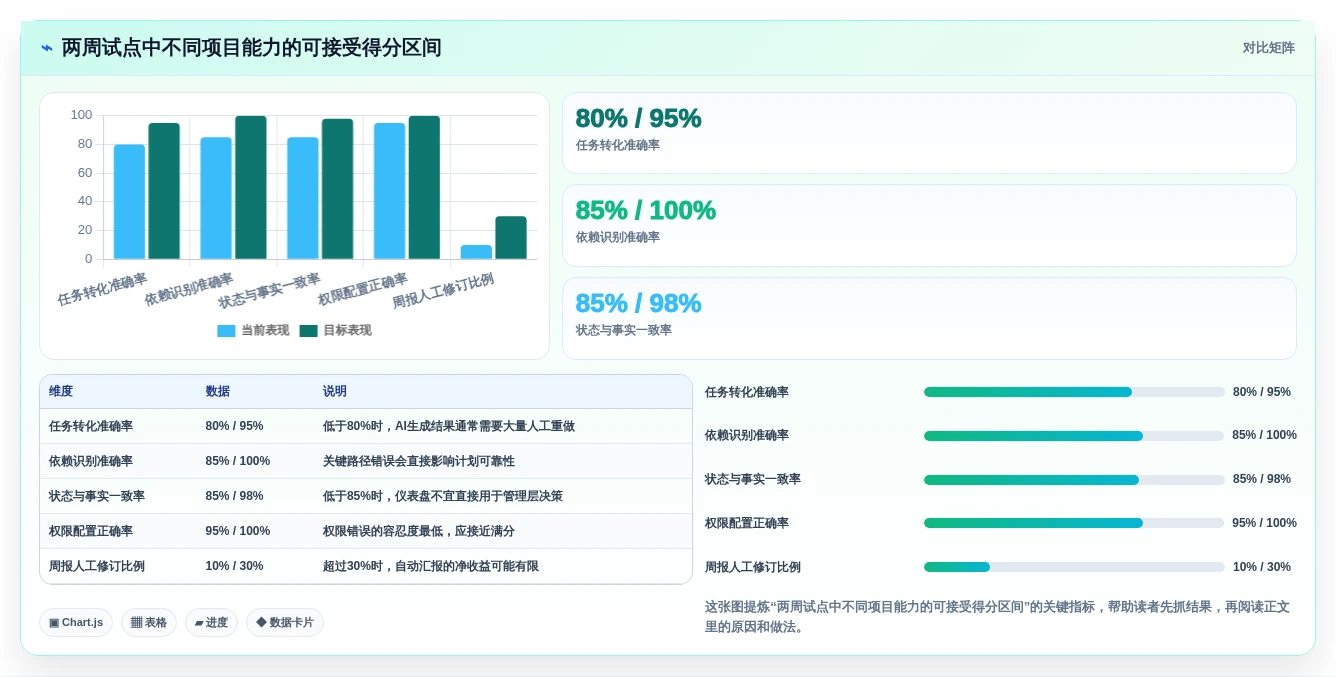
Task: Click chart axis label 状态与事实一致率
Action: [x=270, y=289]
